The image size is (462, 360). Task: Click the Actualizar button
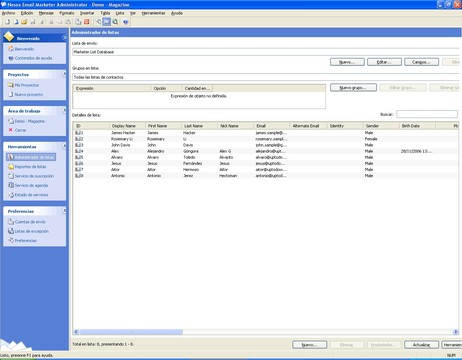[x=421, y=345]
